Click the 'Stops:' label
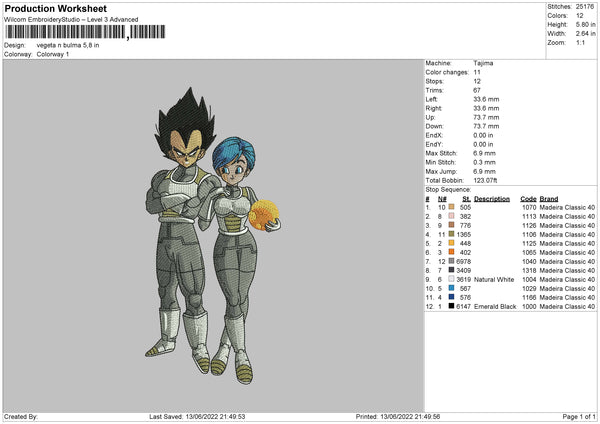This screenshot has height=424, width=600. point(435,82)
